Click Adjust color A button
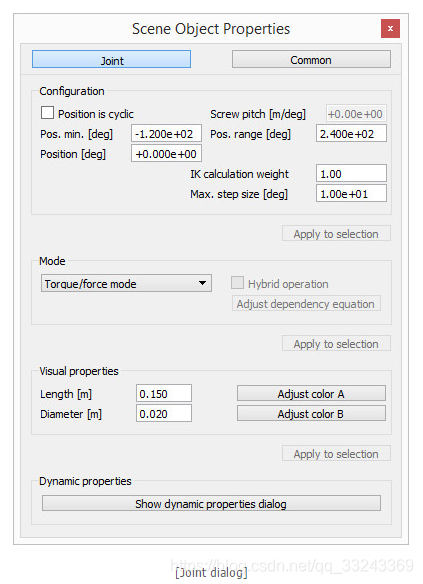Viewport: 423px width, 584px height. click(x=311, y=394)
